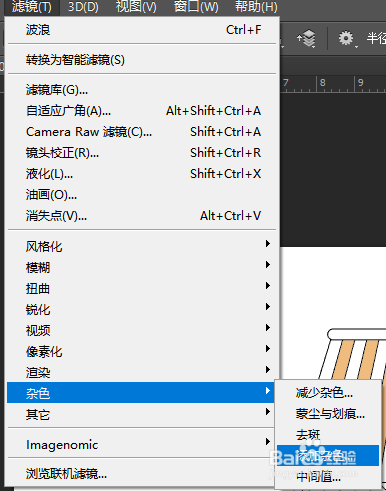Open the 窗口(W) menu
386x491 pixels.
[196, 7]
